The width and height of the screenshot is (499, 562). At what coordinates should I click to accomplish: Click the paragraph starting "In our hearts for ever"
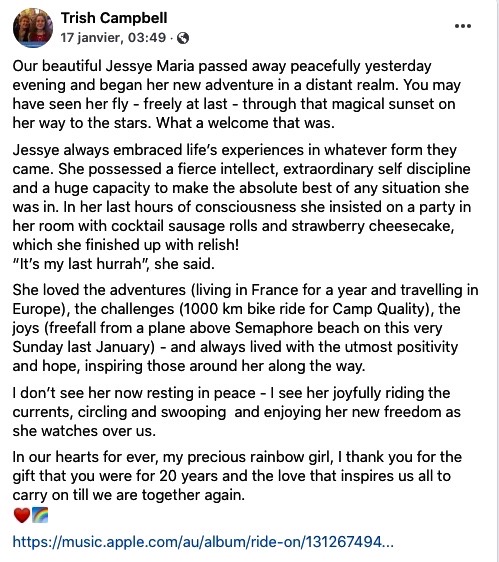tap(237, 476)
